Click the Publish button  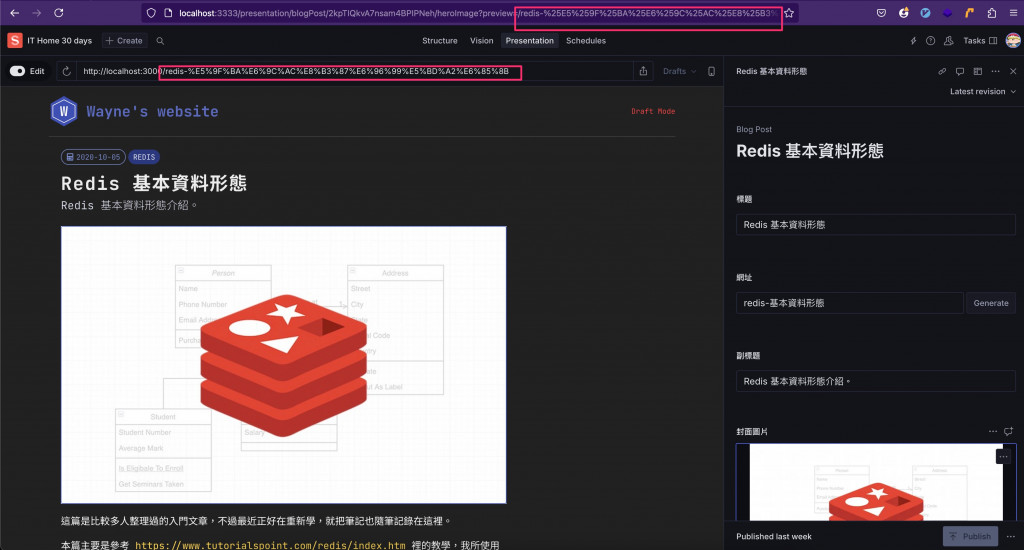coord(970,536)
